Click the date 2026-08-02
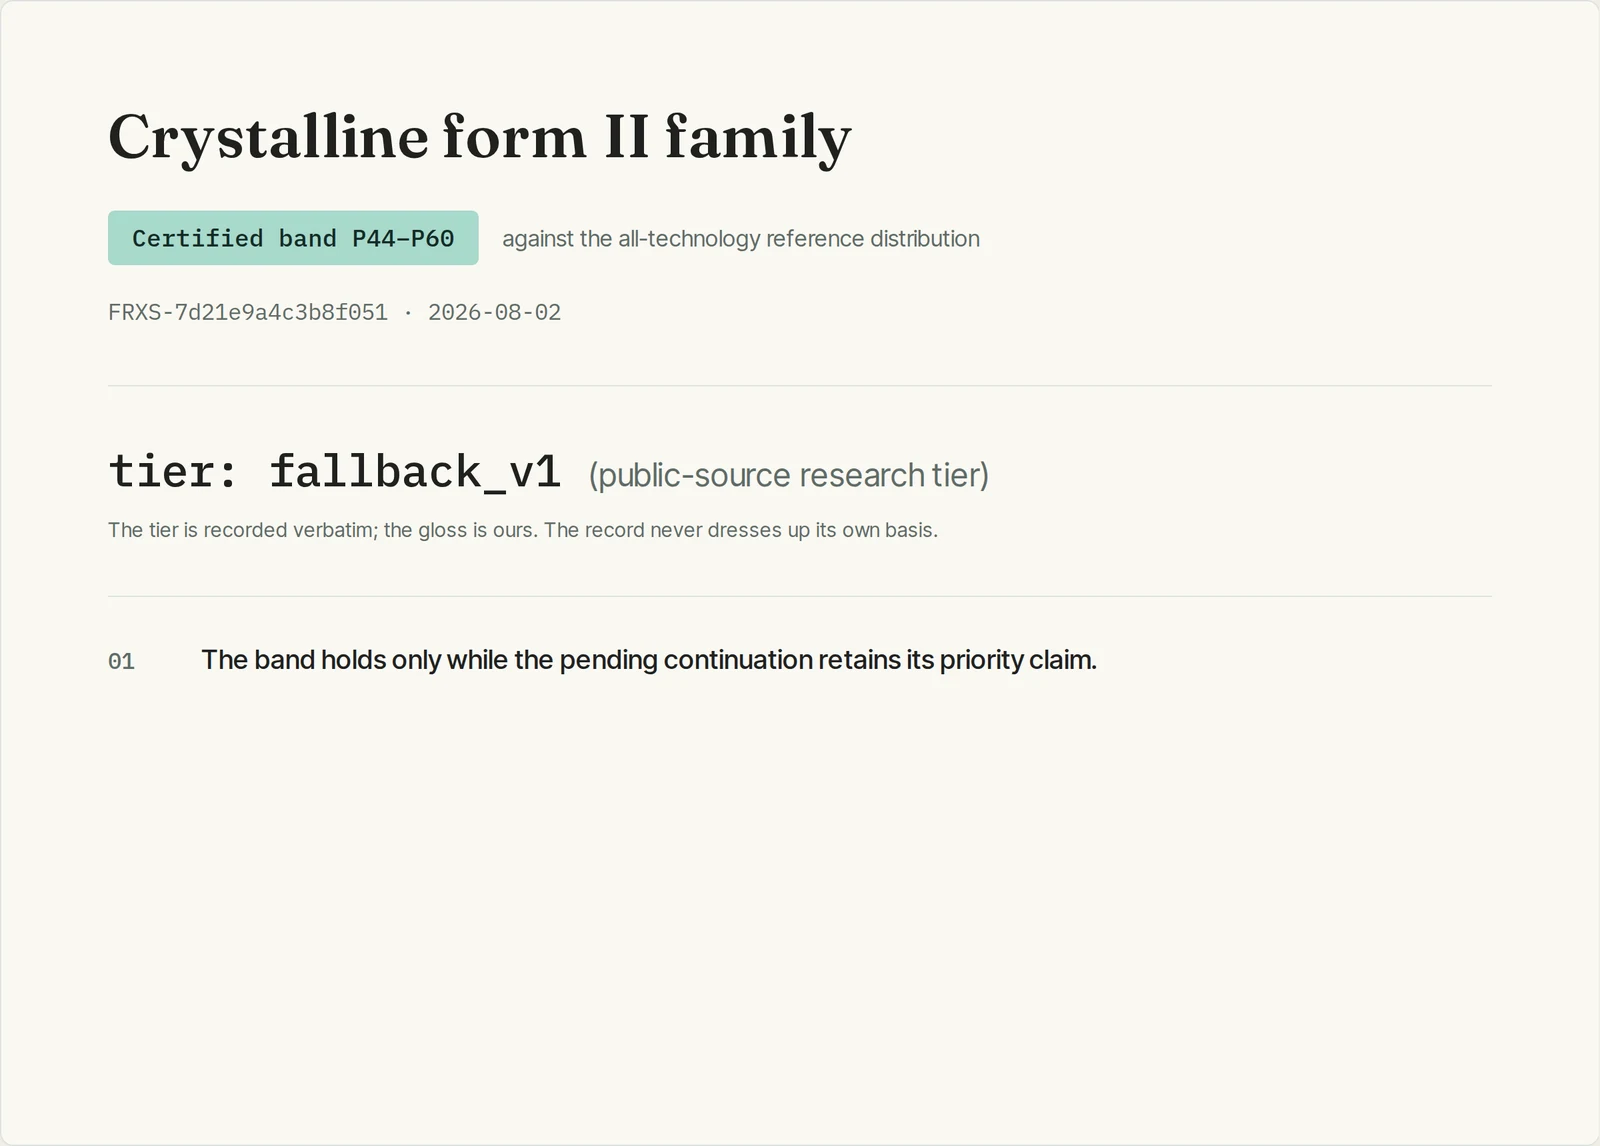The height and width of the screenshot is (1146, 1600). pyautogui.click(x=494, y=312)
